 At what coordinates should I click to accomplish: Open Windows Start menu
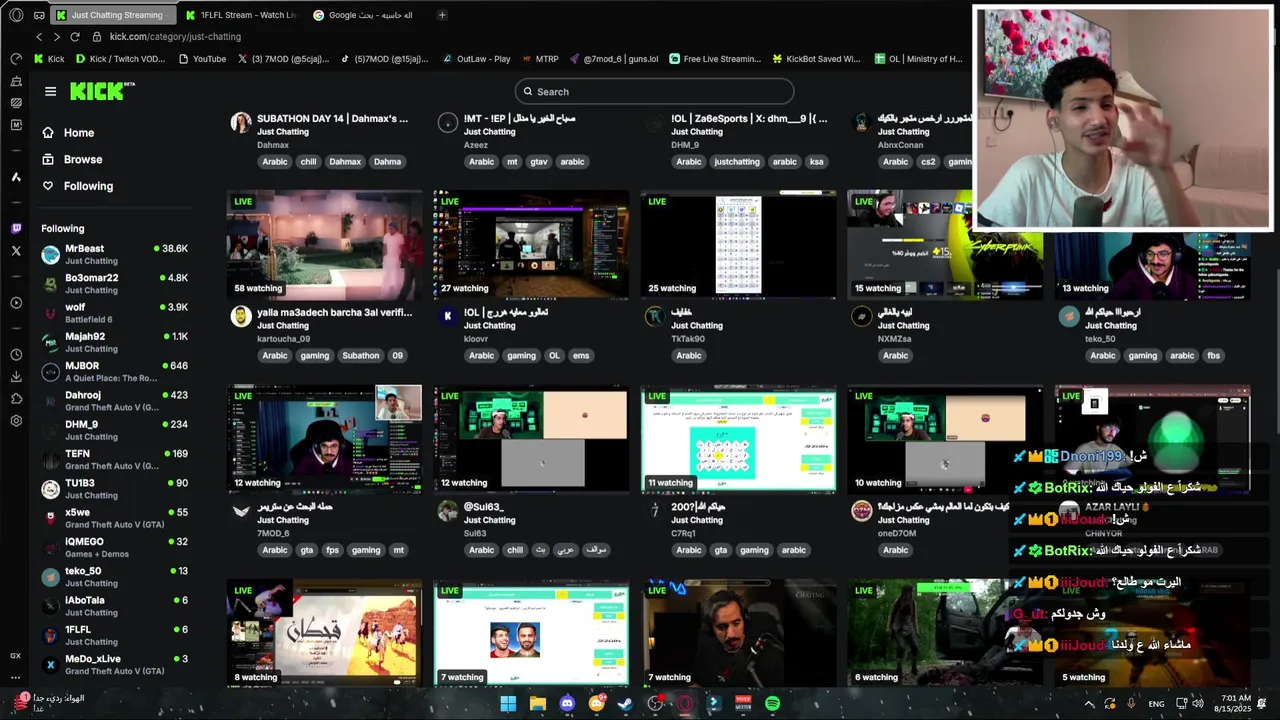pos(508,704)
